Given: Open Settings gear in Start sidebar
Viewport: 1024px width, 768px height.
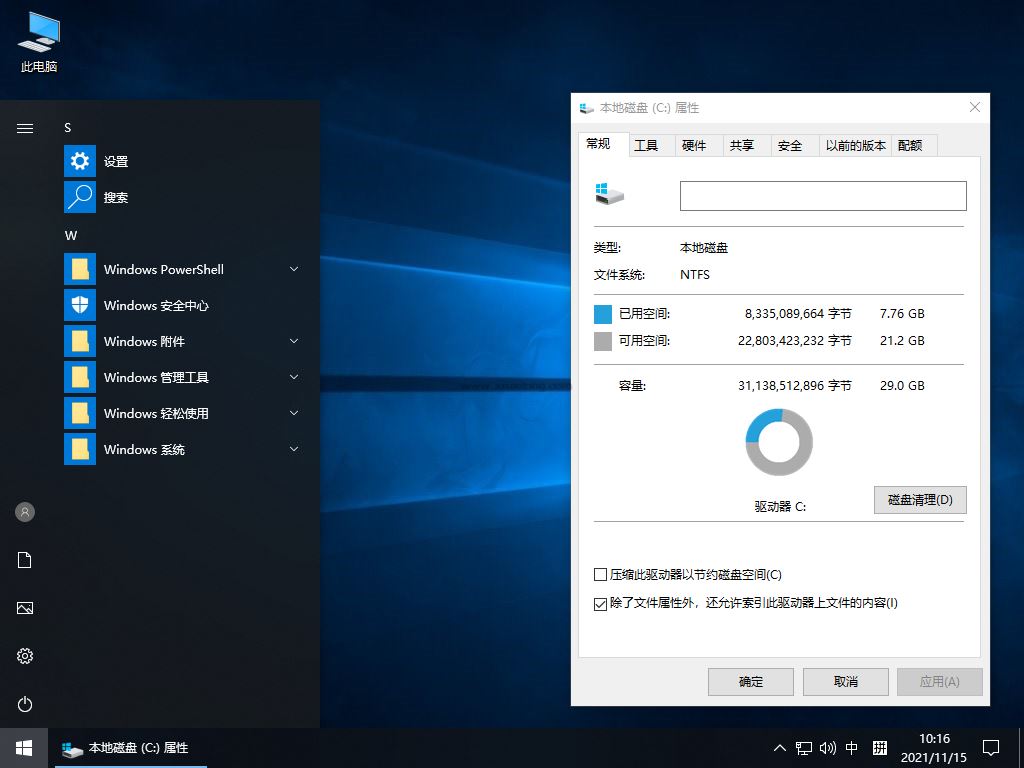Looking at the screenshot, I should 25,656.
